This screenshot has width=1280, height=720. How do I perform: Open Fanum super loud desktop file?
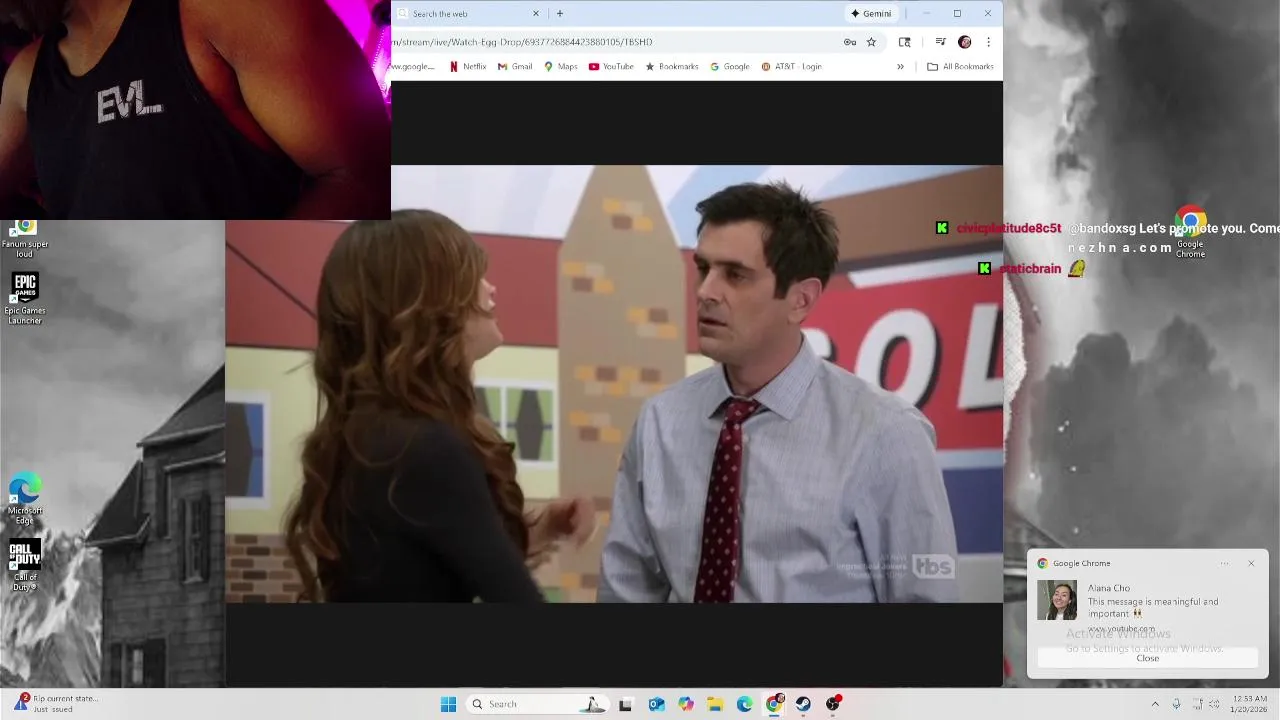pyautogui.click(x=25, y=239)
